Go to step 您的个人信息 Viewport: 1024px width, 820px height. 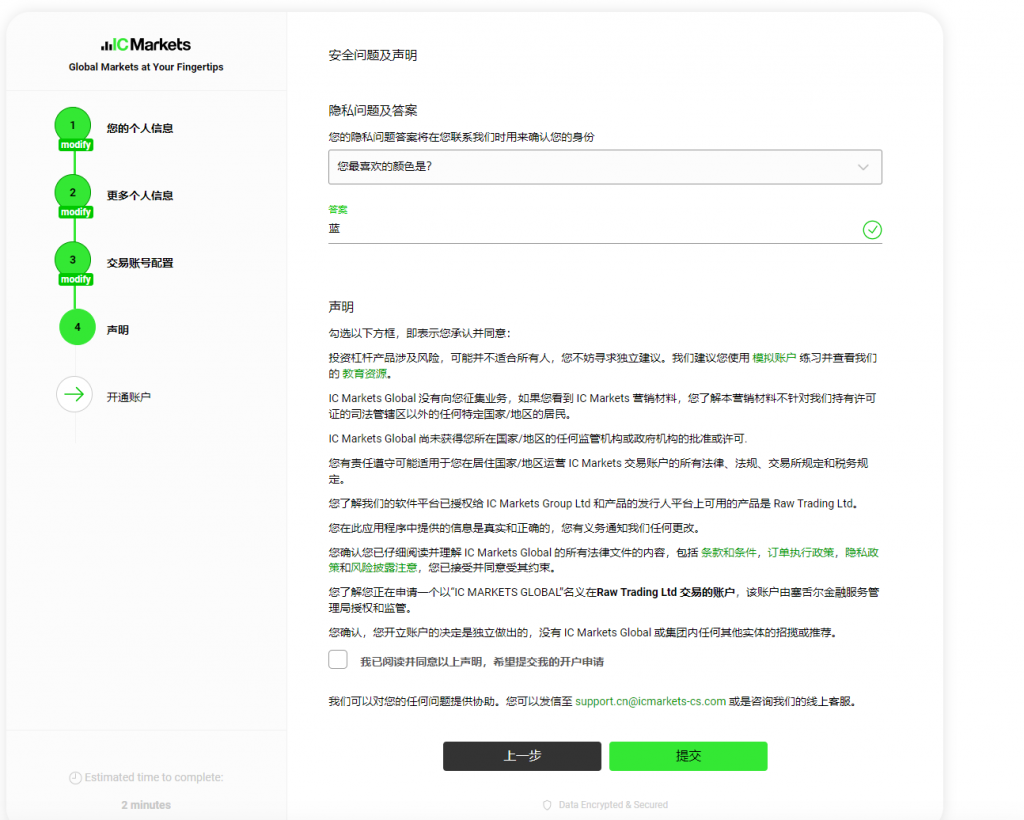[x=140, y=128]
